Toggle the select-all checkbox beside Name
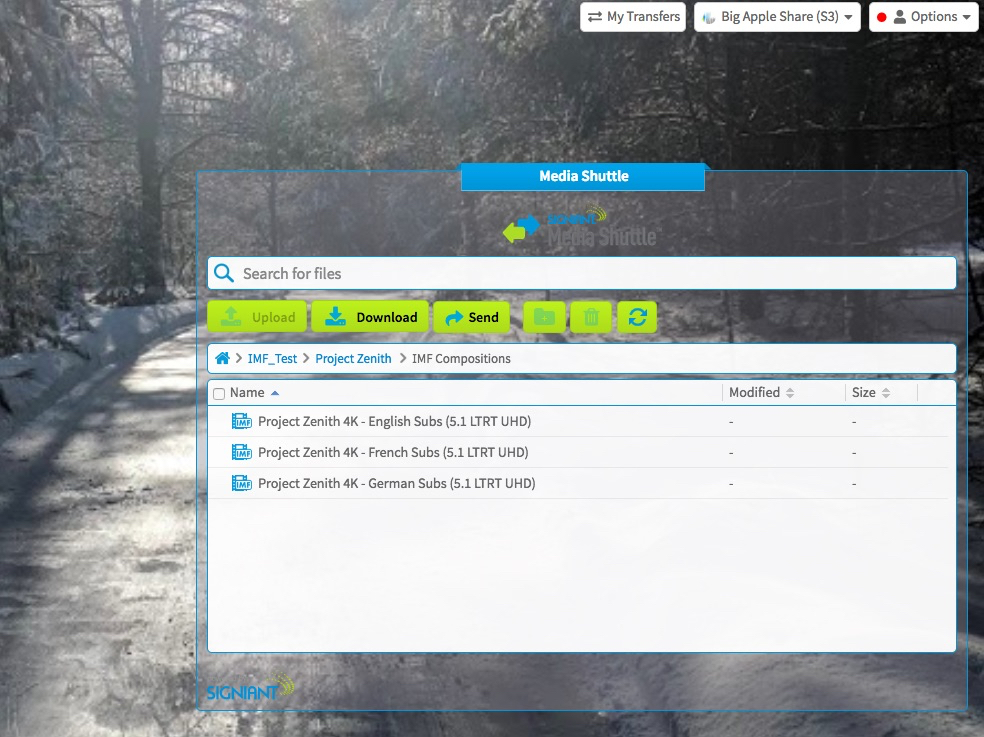 point(219,394)
